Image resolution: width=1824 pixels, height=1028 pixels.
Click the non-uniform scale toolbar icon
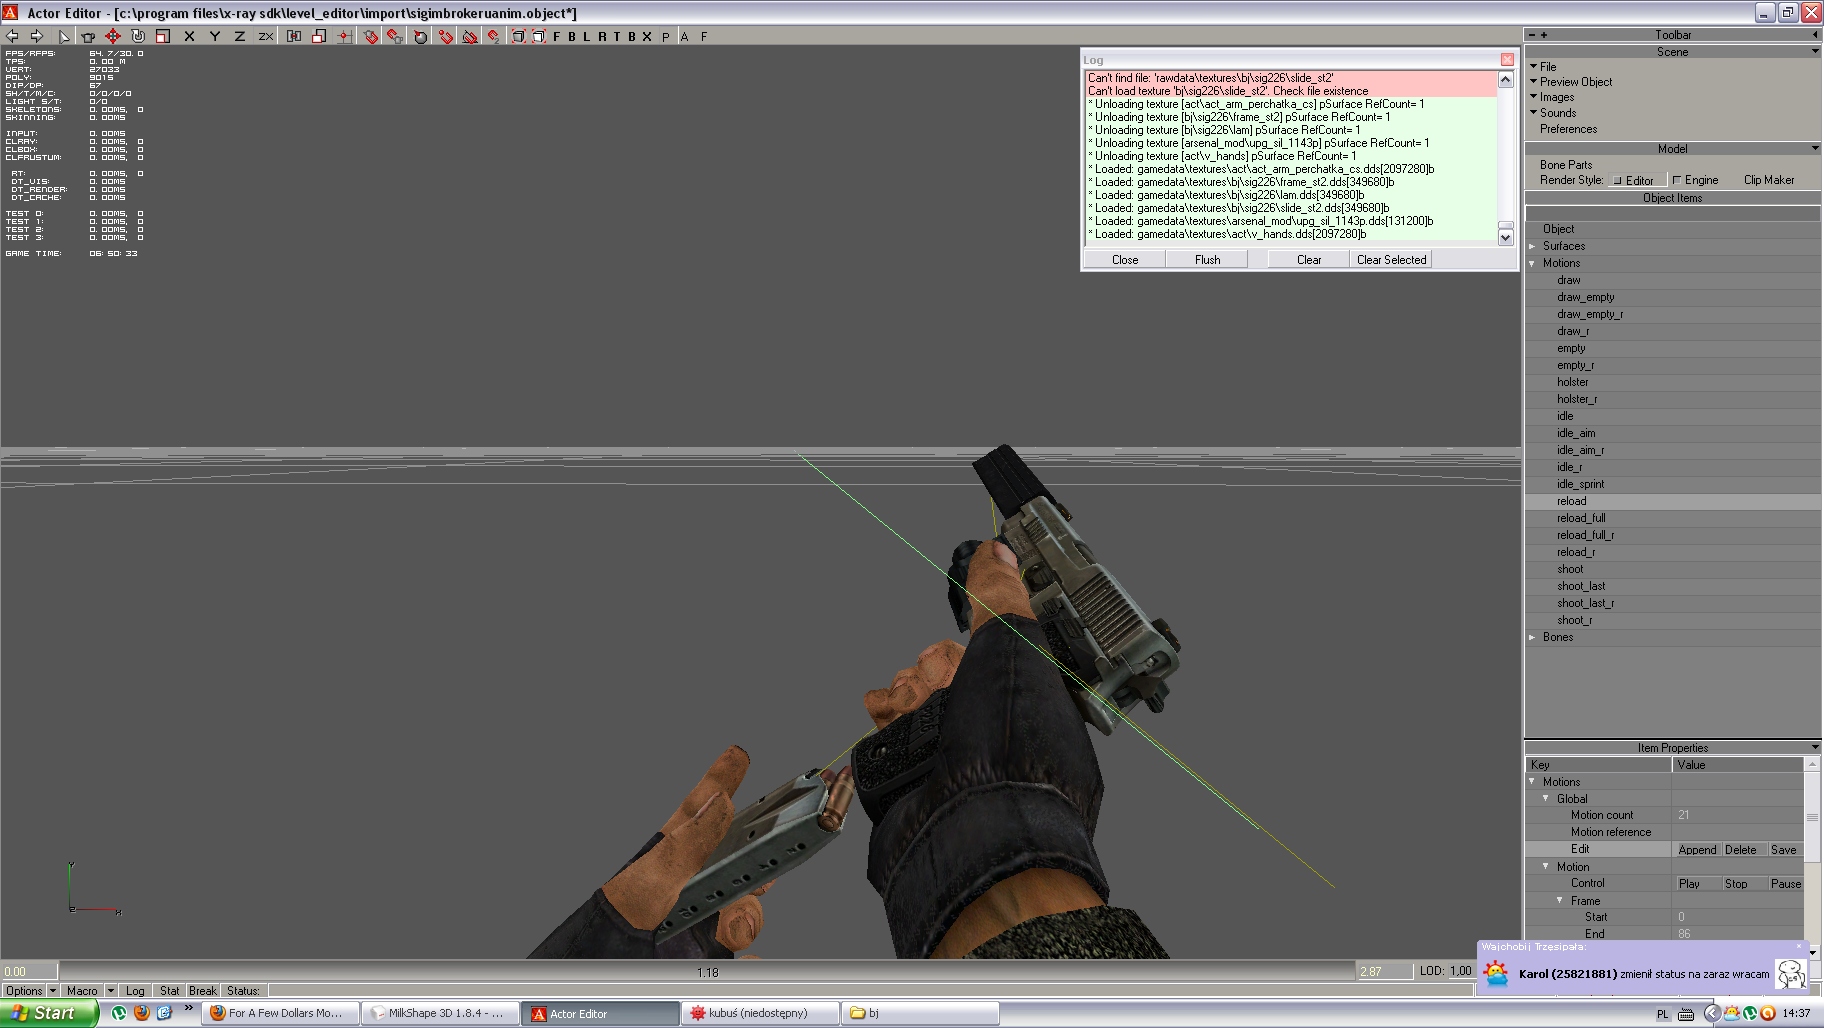[x=319, y=36]
